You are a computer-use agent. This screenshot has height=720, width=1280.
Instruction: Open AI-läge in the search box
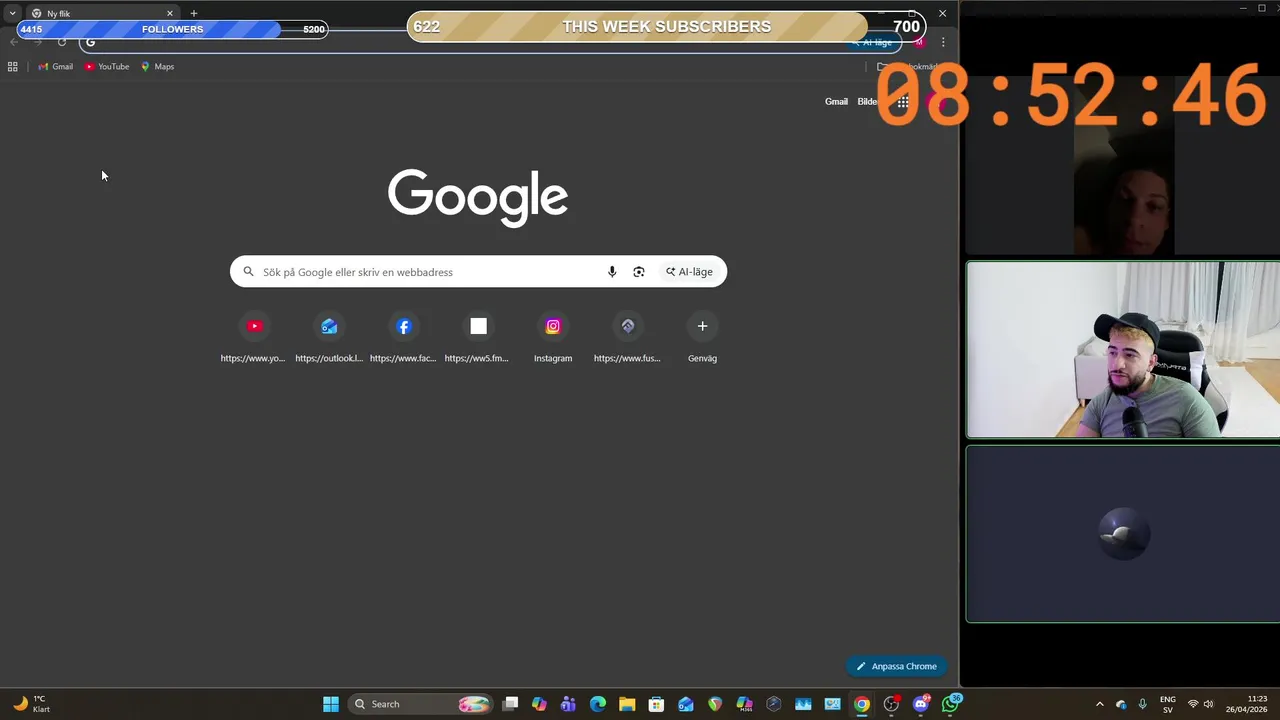click(689, 272)
